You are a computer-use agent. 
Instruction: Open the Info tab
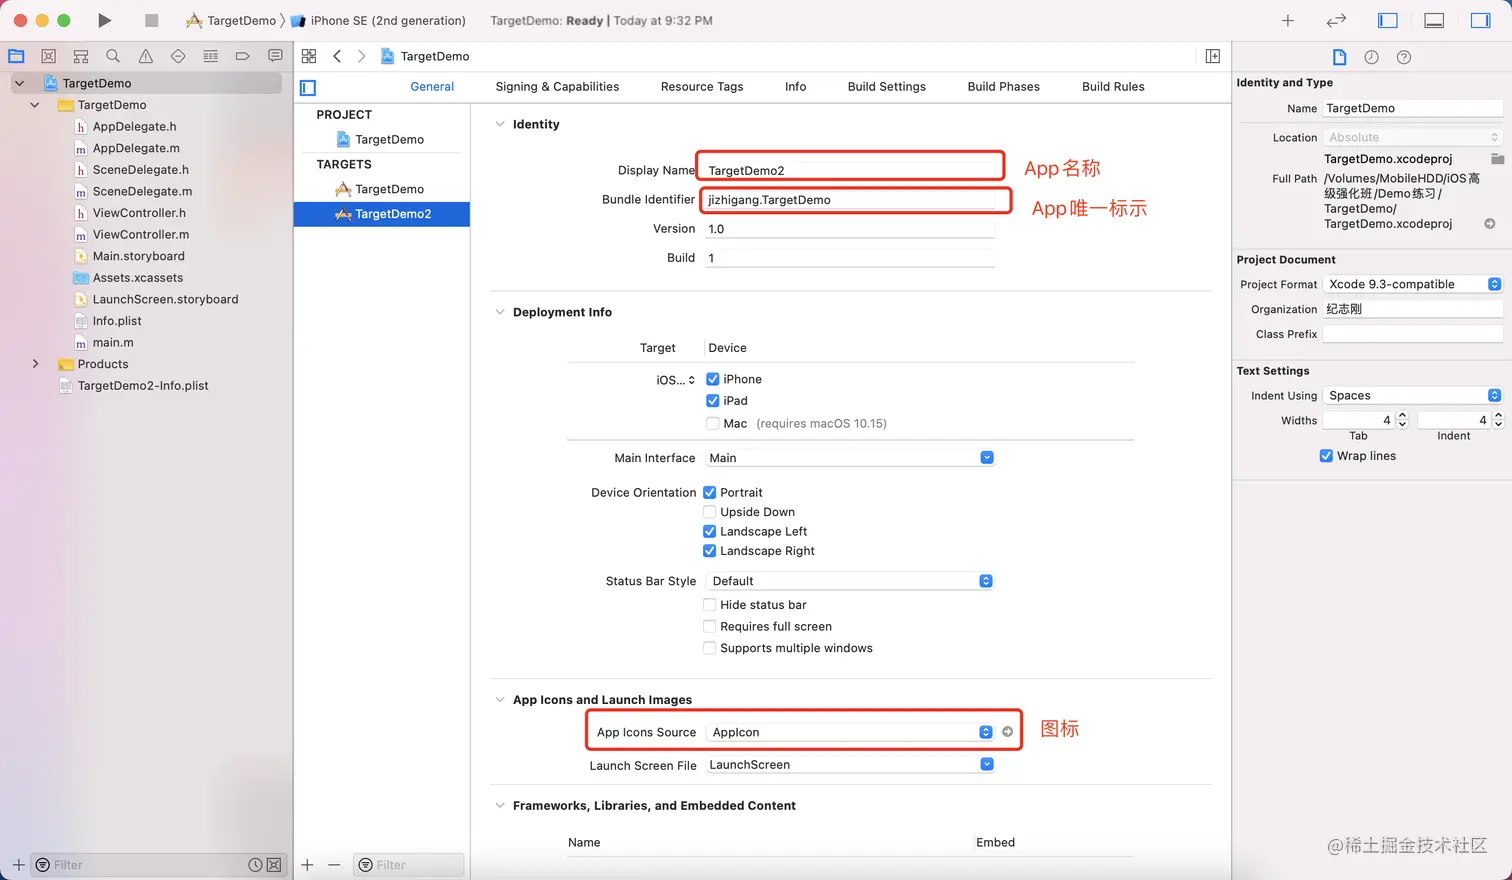coord(795,87)
